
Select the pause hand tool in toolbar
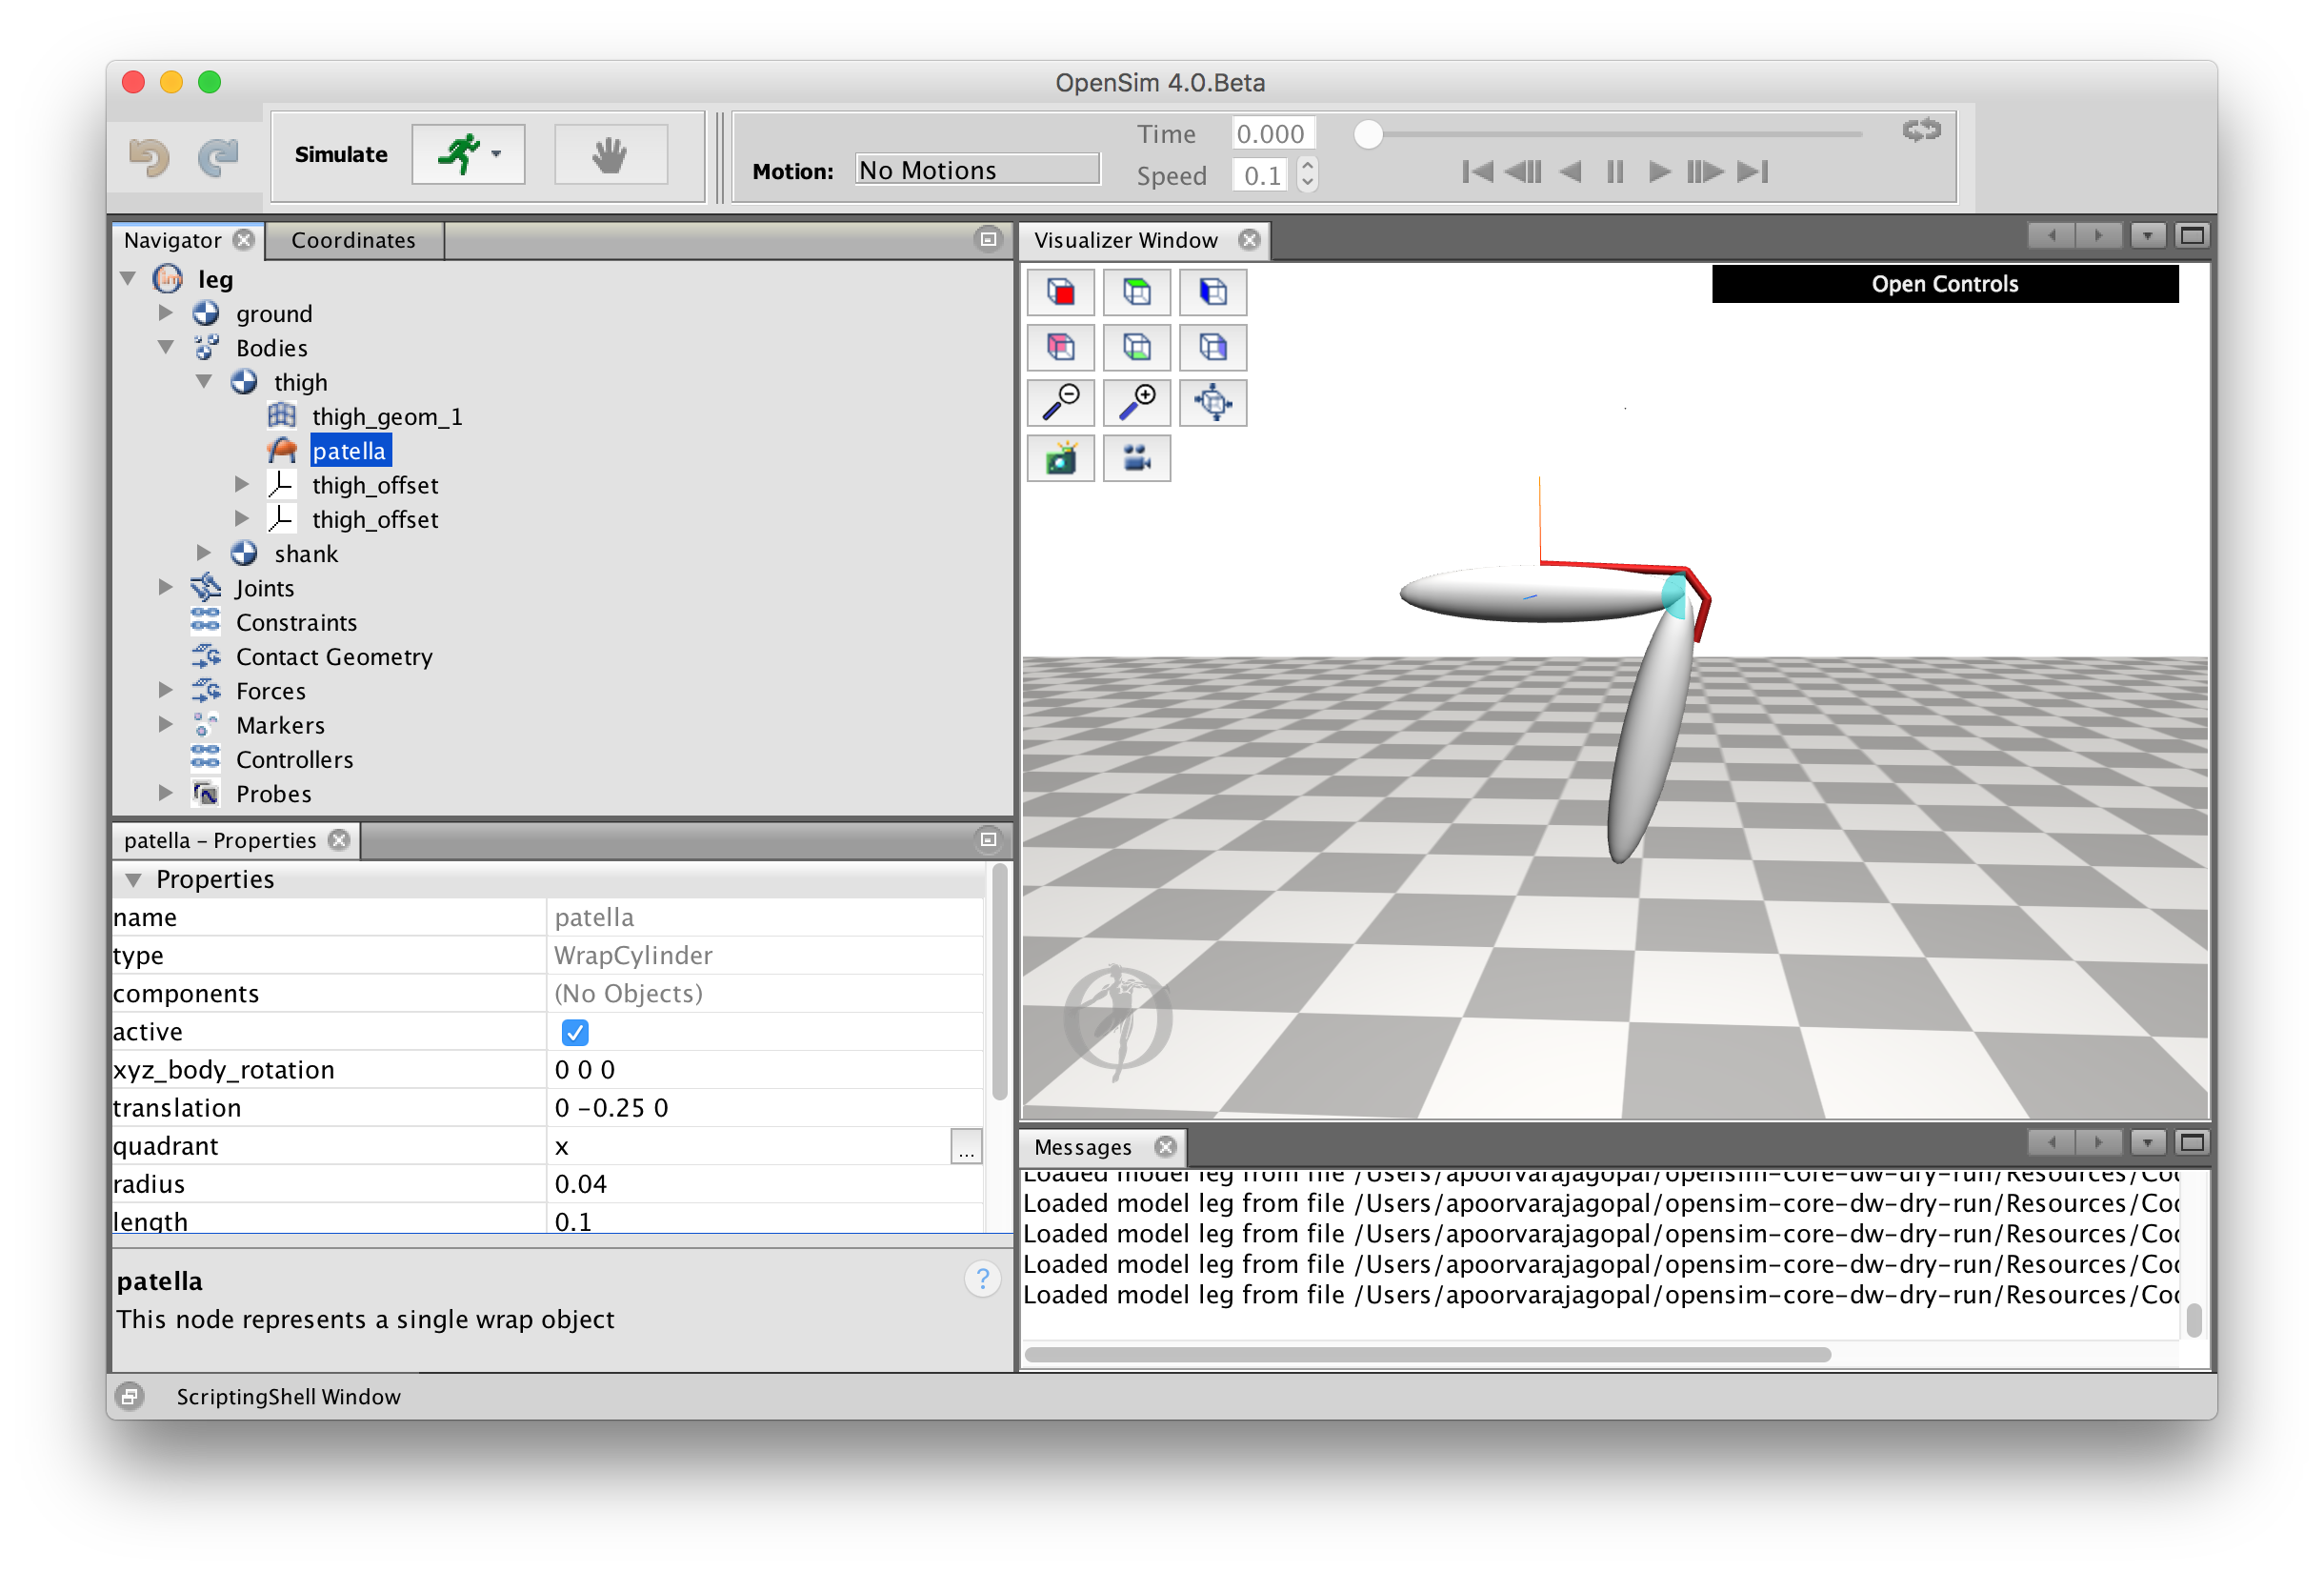[610, 154]
